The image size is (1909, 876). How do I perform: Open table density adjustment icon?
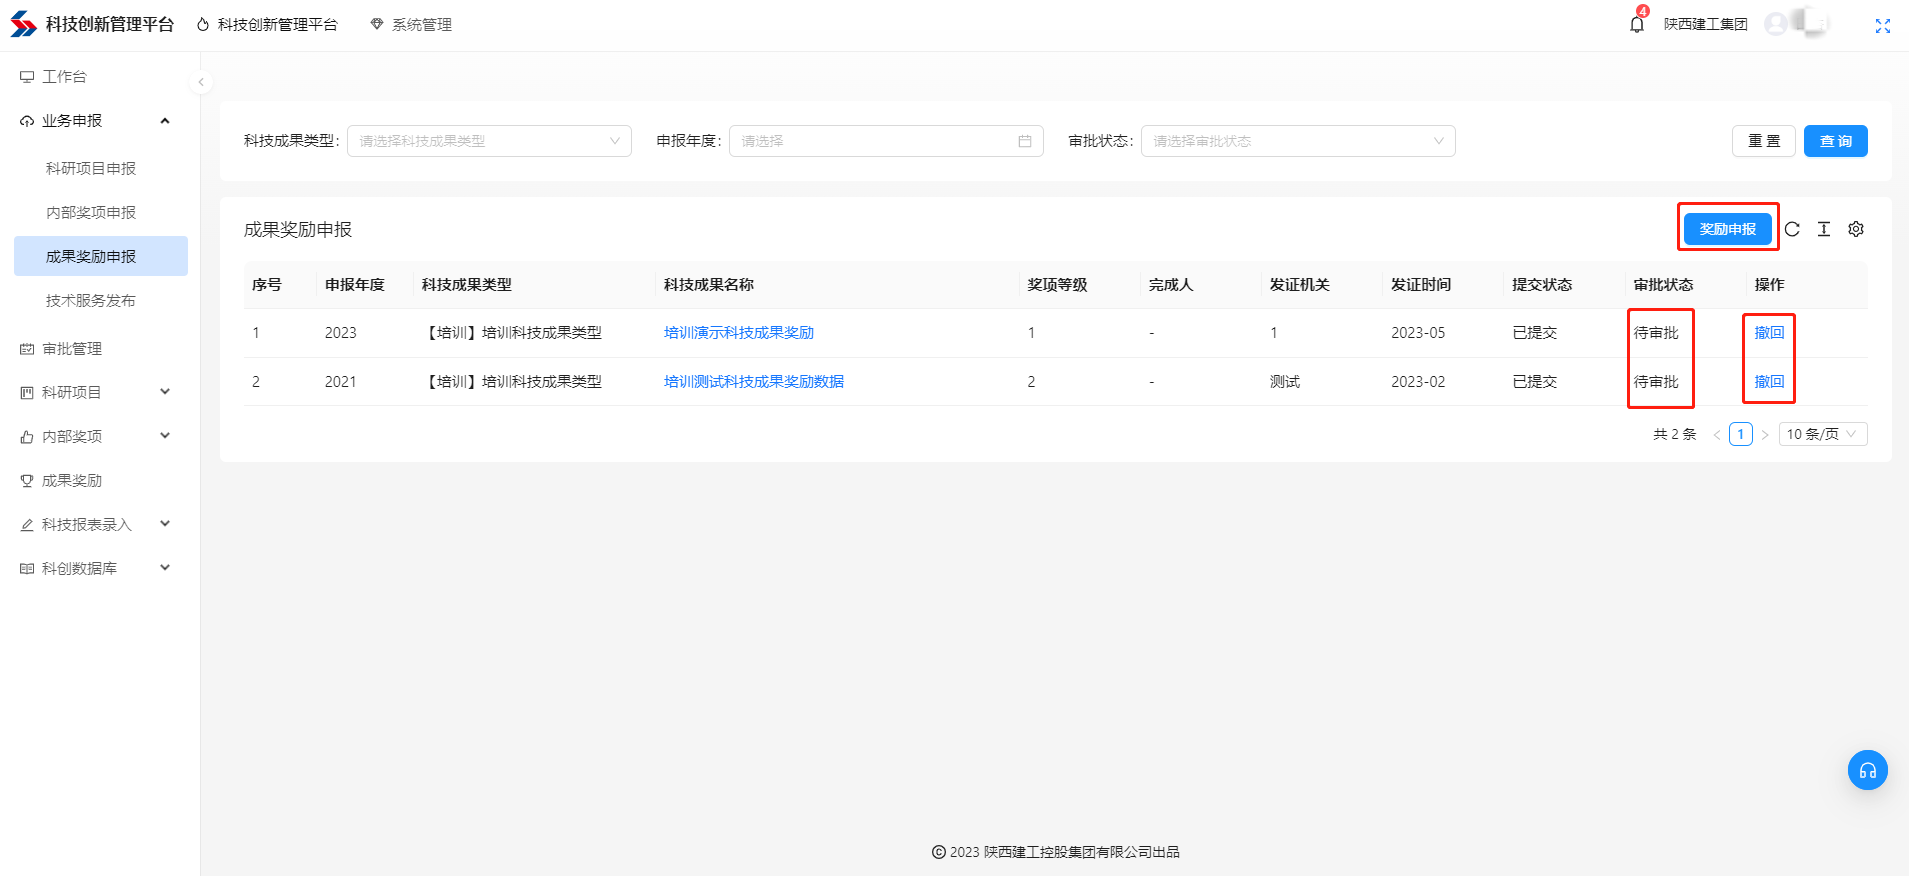(x=1824, y=229)
